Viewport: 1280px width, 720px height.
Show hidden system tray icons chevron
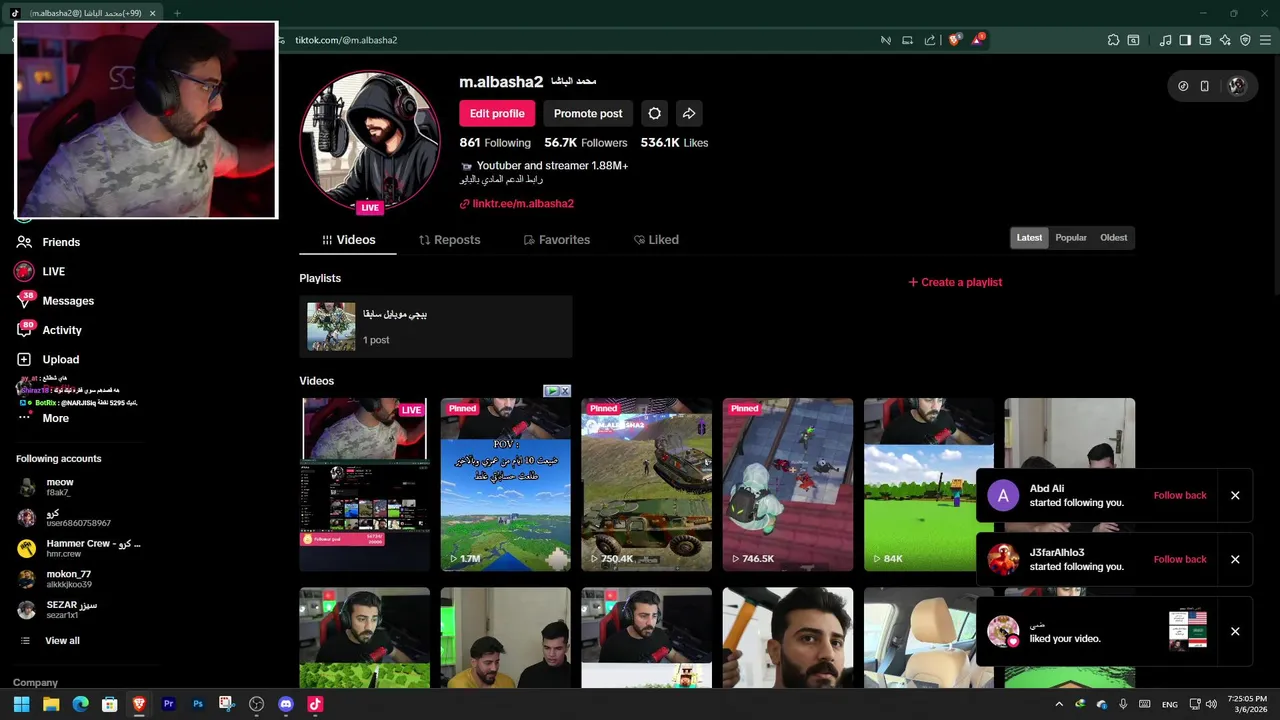[x=1059, y=704]
